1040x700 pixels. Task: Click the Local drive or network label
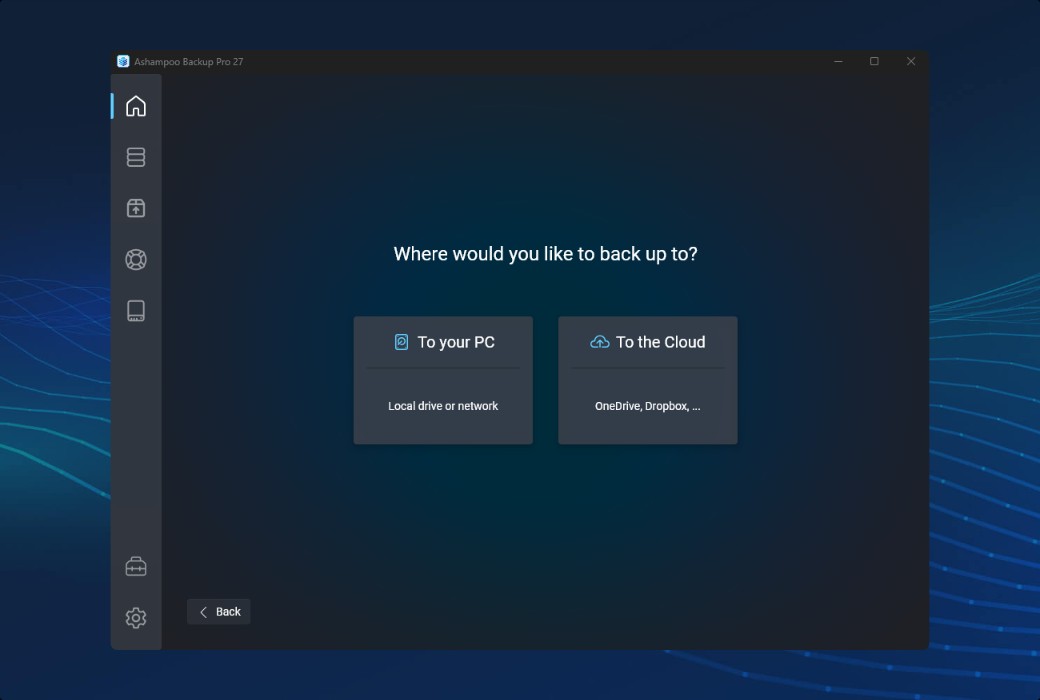point(442,405)
